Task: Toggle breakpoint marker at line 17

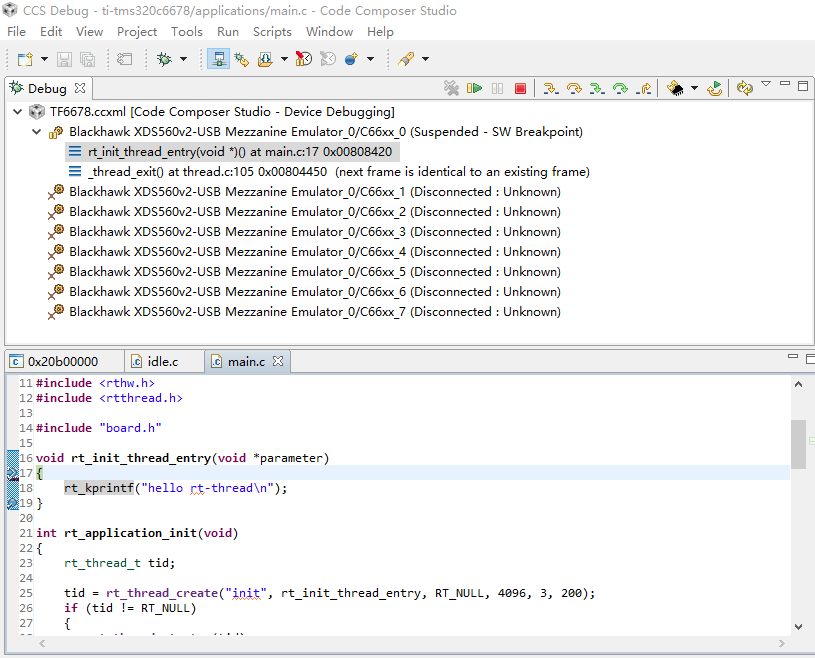Action: (12, 473)
